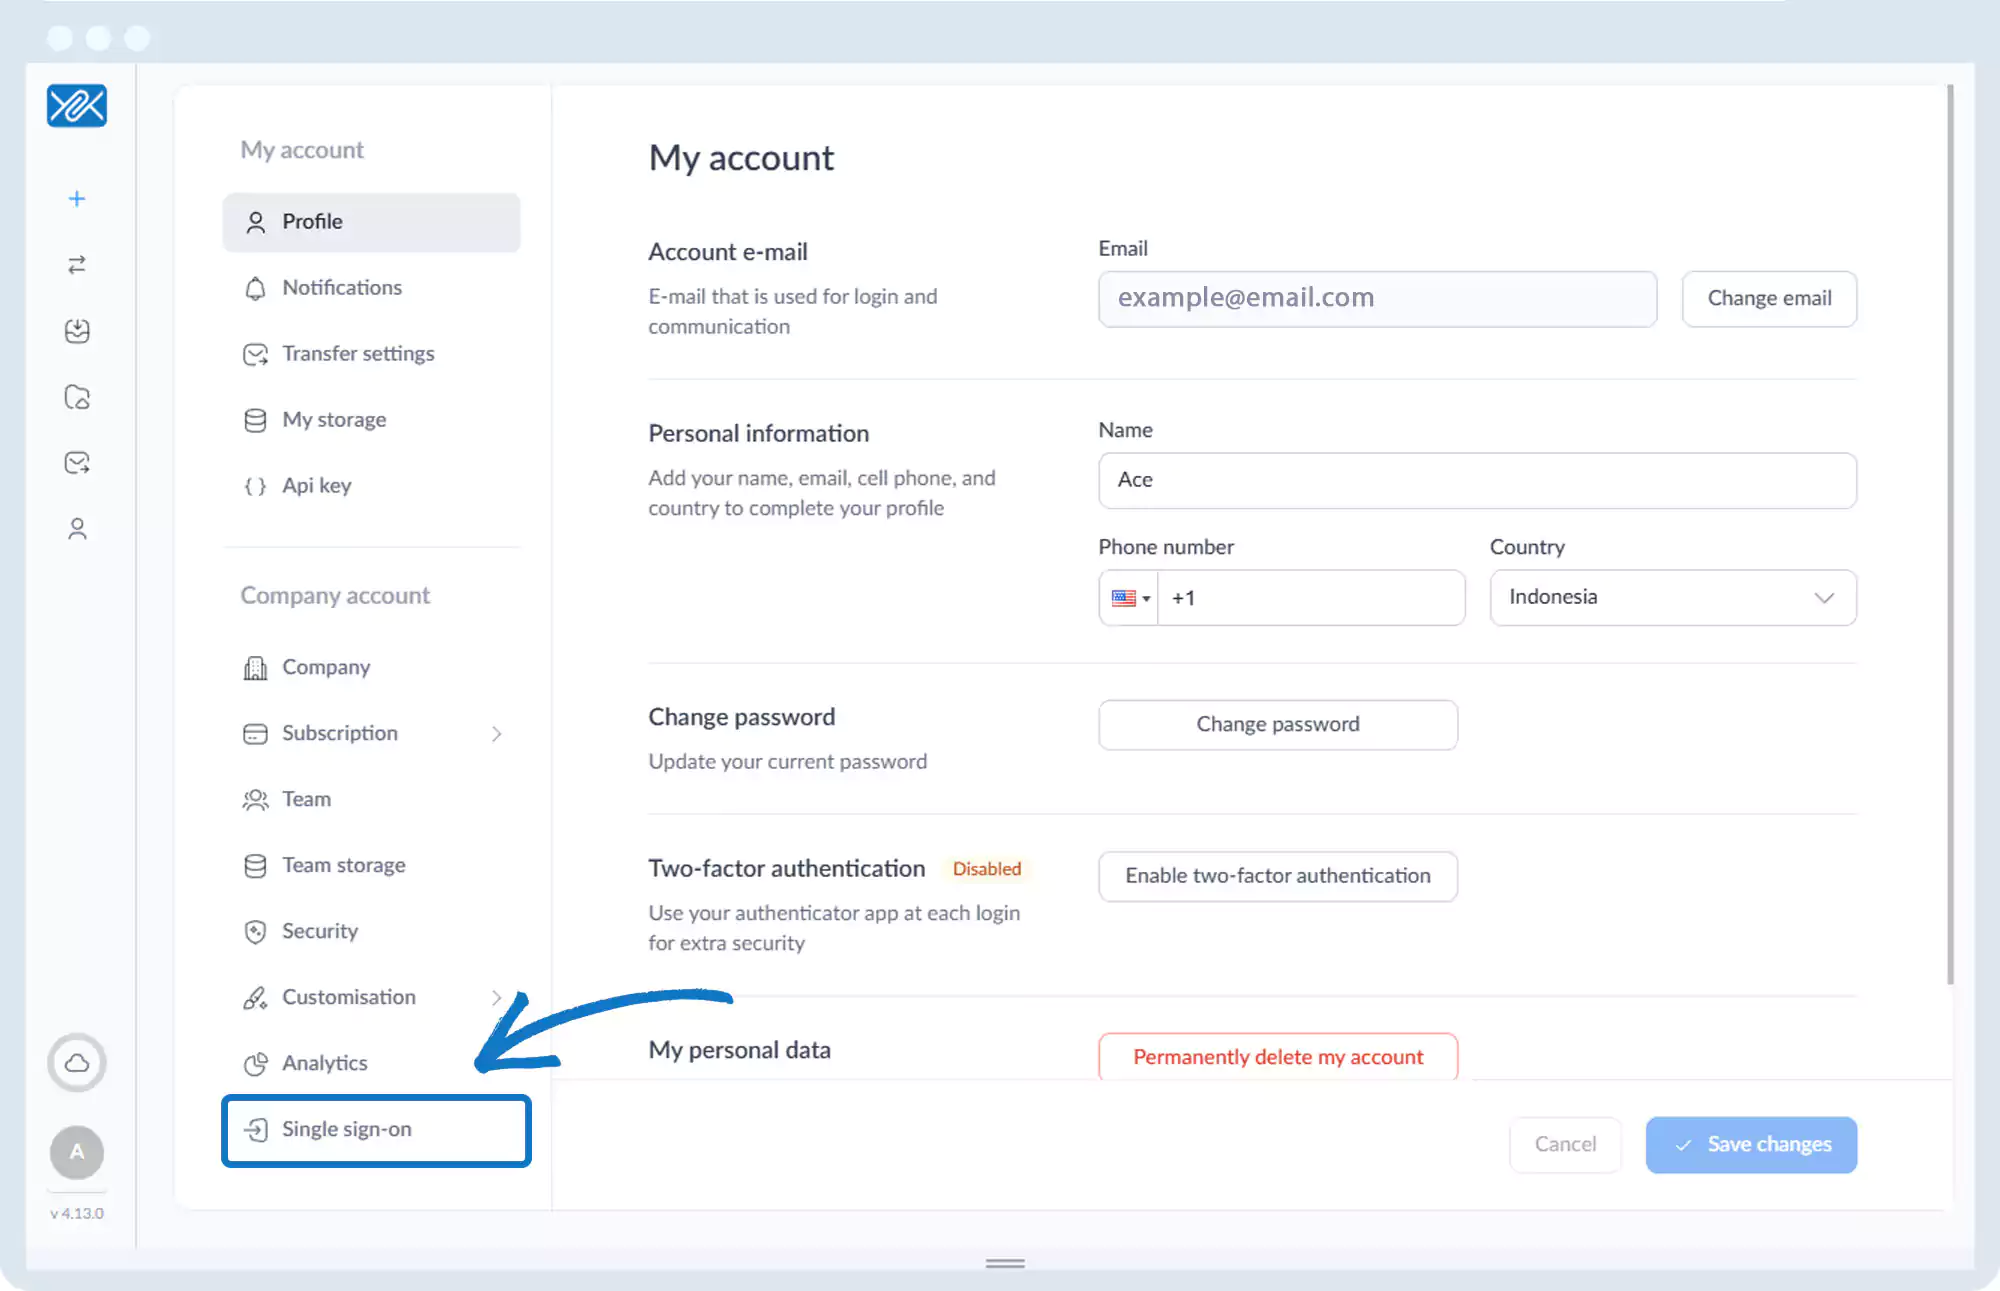The height and width of the screenshot is (1291, 2000).
Task: Click the user avatar 'A' icon
Action: coord(77,1152)
